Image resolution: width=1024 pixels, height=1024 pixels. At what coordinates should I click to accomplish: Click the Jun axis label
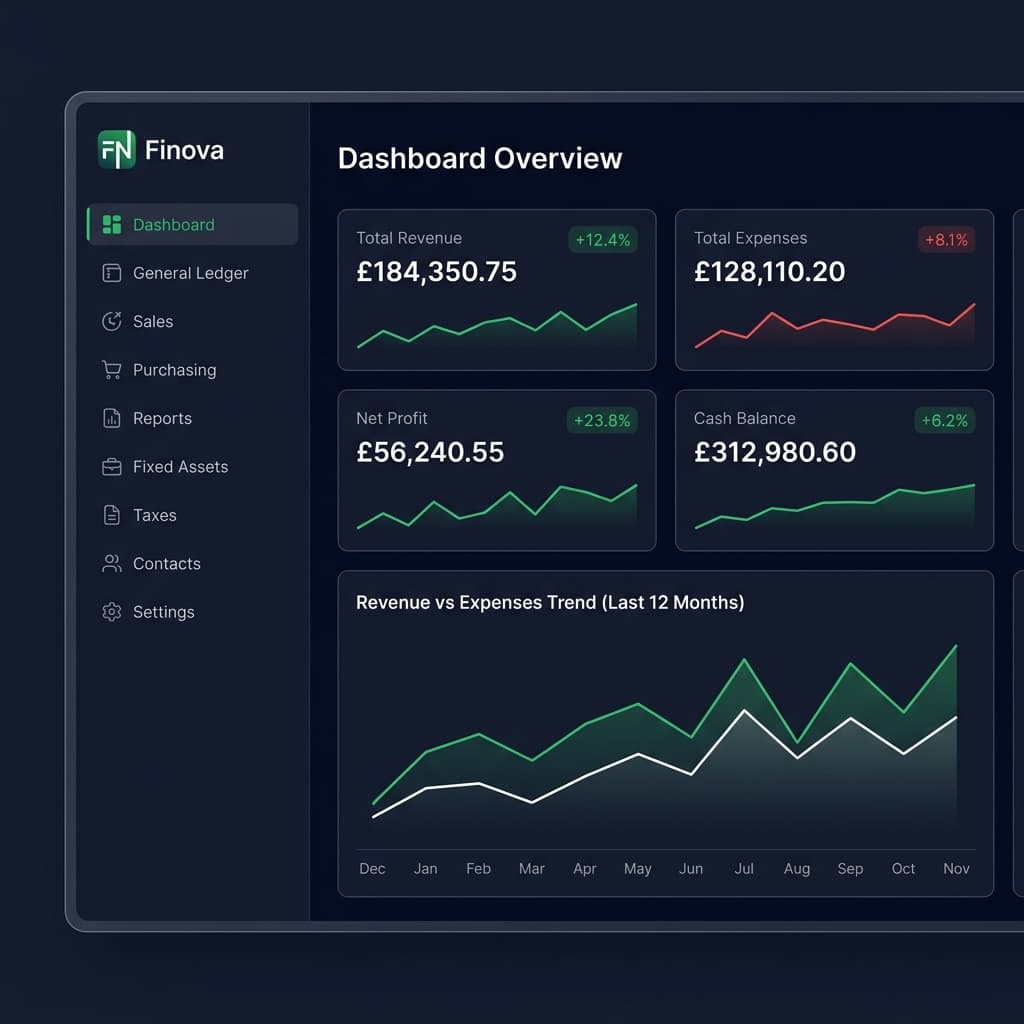(691, 869)
